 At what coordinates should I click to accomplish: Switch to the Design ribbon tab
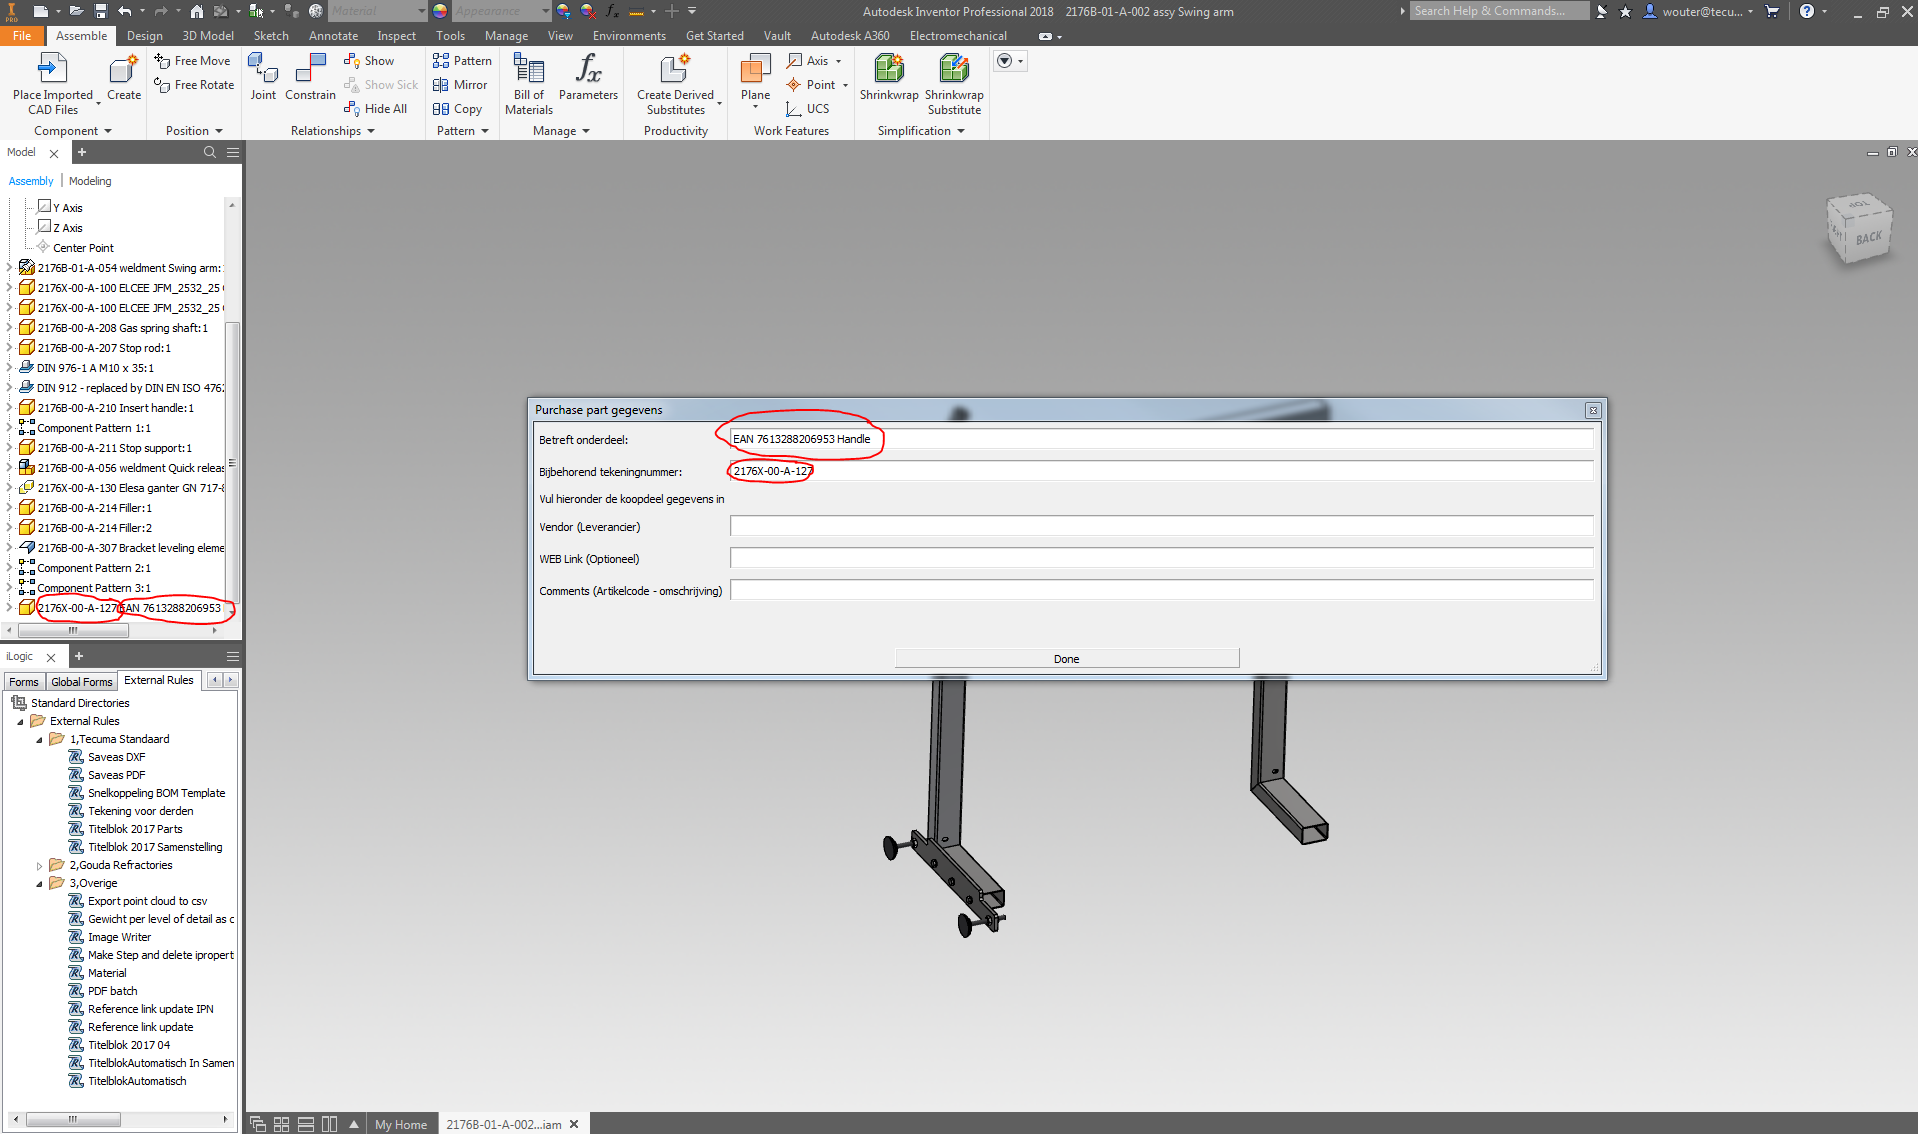tap(144, 35)
